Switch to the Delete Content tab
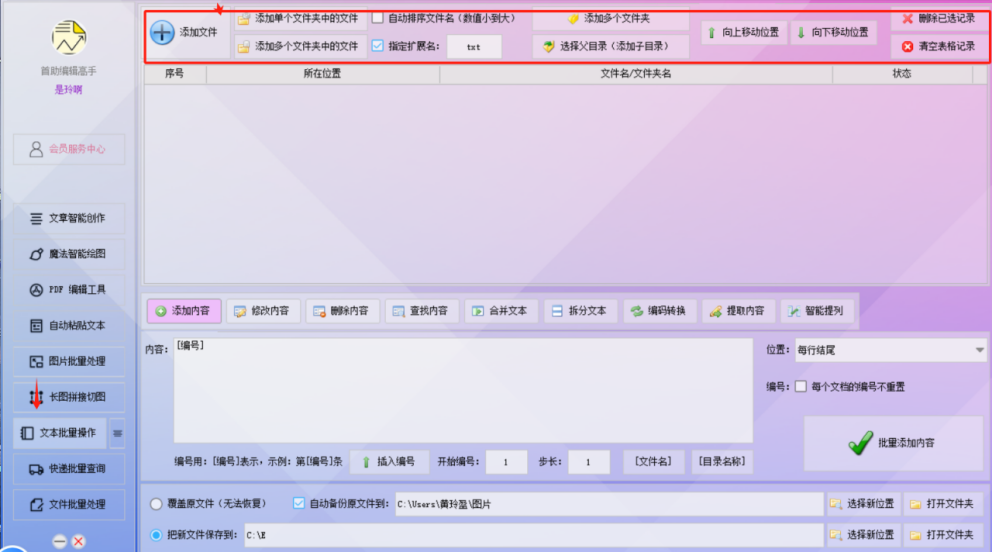Viewport: 992px width, 552px height. [342, 311]
